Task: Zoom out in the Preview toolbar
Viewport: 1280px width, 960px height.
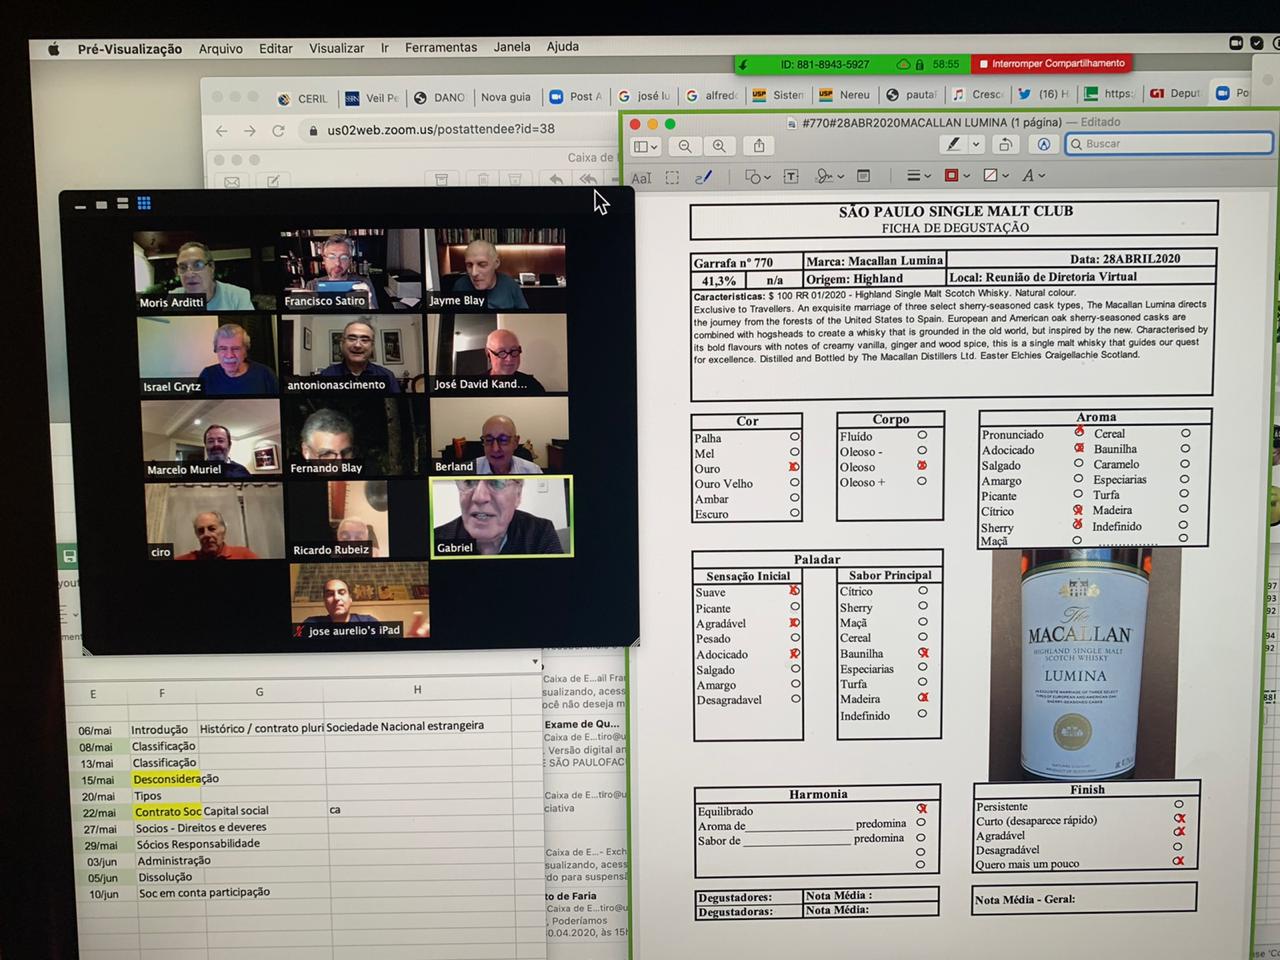Action: coord(685,146)
